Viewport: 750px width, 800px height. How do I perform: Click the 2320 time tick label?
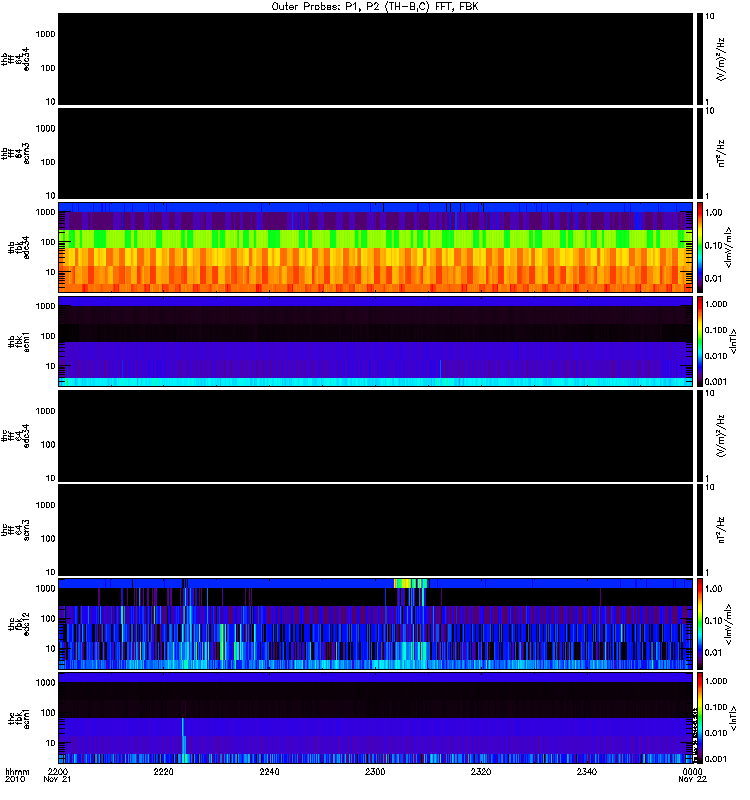click(481, 772)
